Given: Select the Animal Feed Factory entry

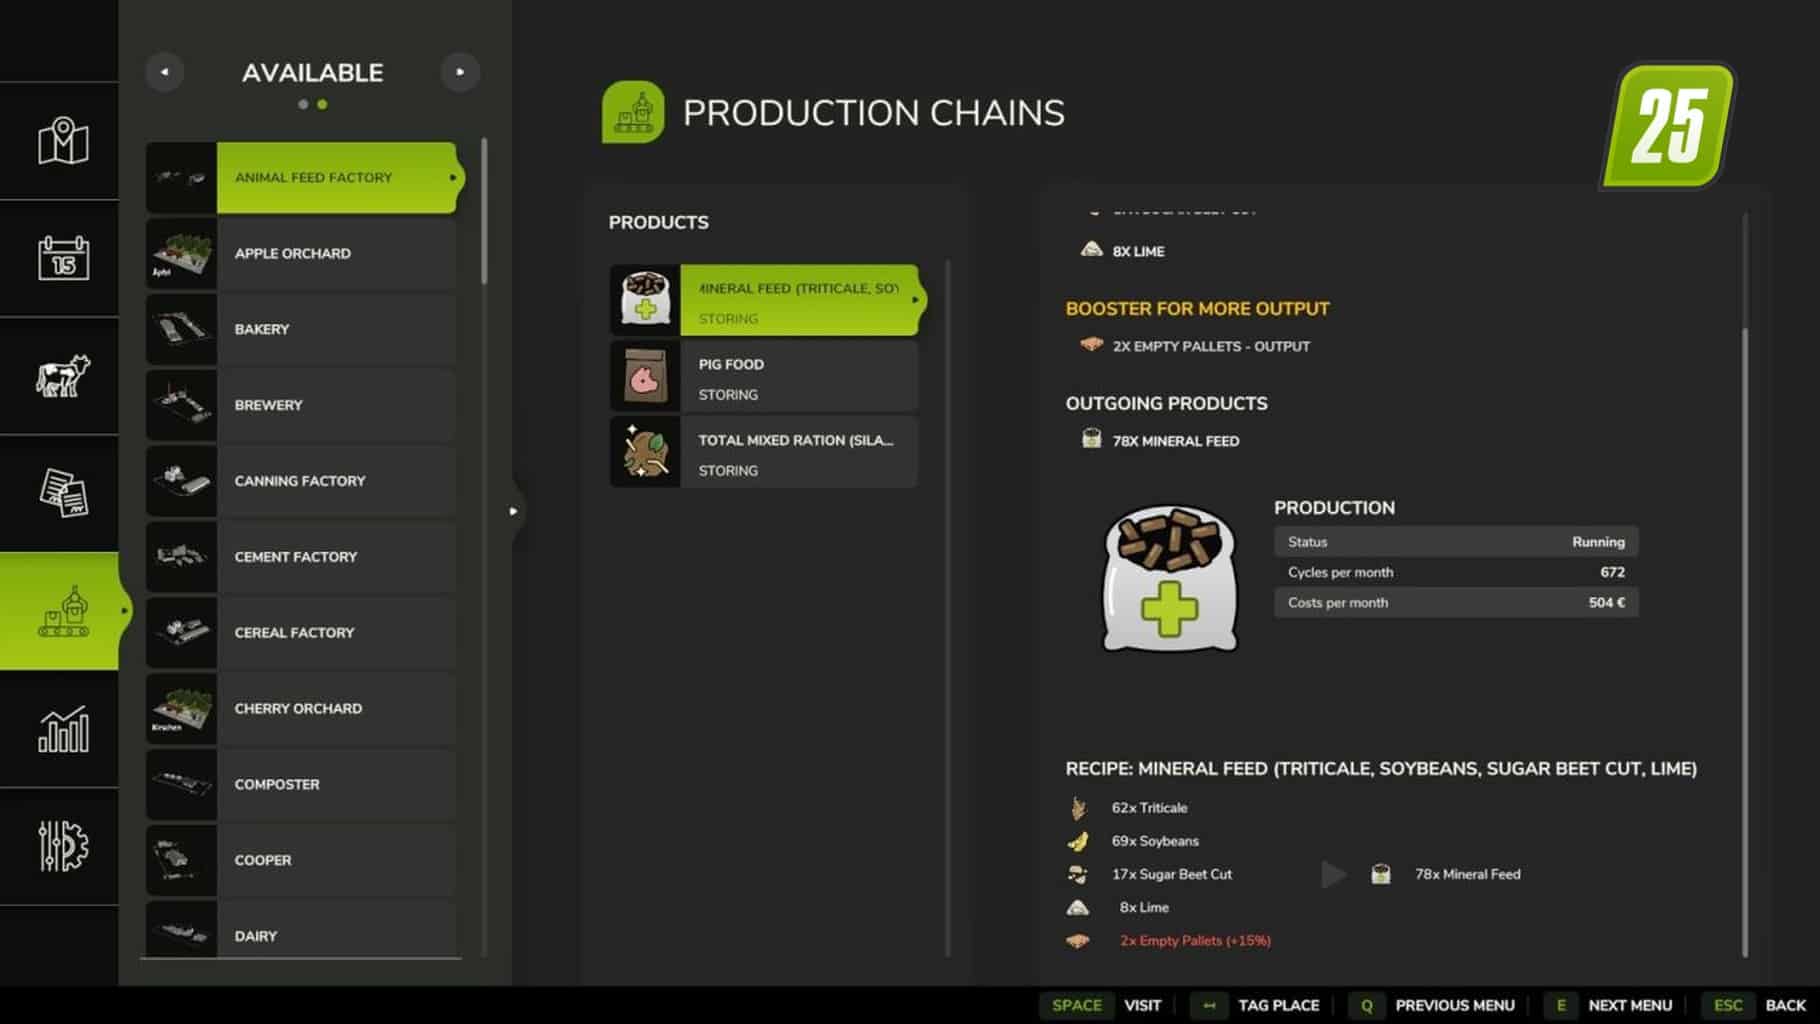Looking at the screenshot, I should coord(305,178).
